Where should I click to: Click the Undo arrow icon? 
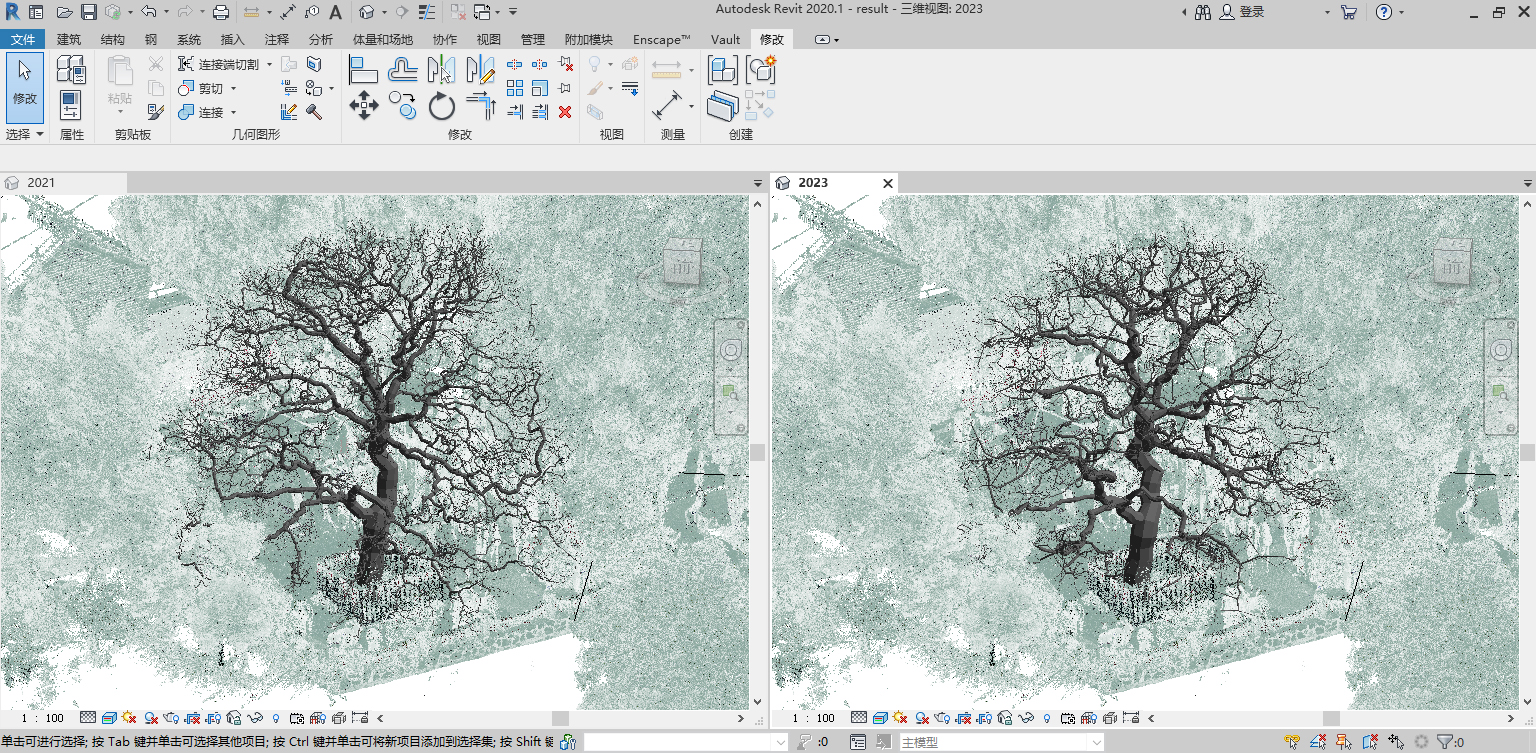click(149, 12)
